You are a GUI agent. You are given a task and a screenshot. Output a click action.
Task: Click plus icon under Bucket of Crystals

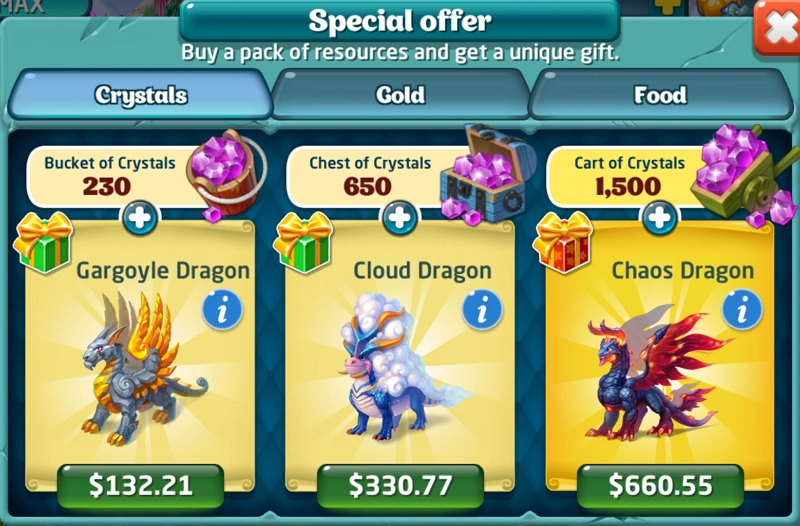[x=140, y=218]
